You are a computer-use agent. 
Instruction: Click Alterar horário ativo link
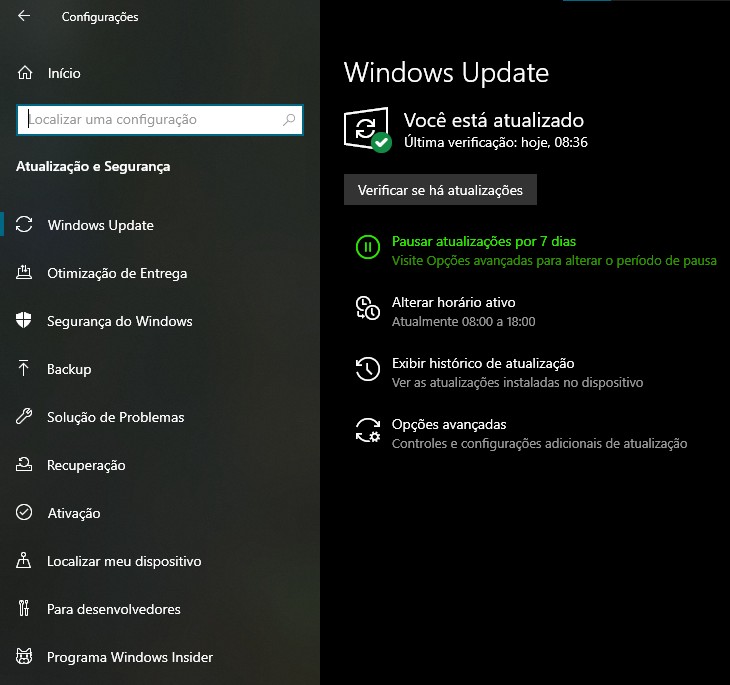[x=453, y=302]
